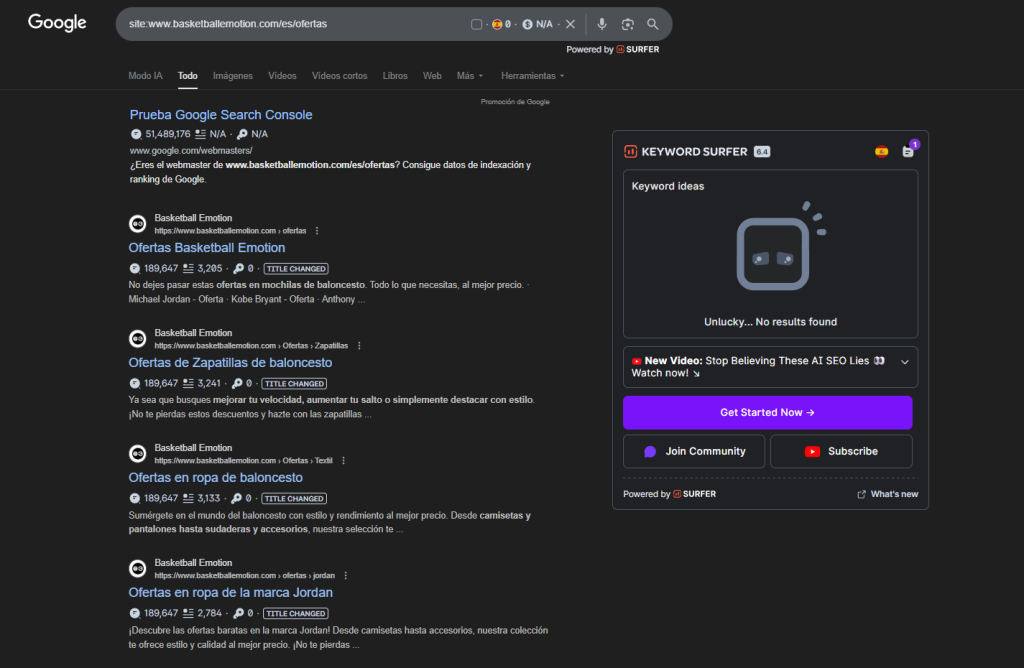
Task: Switch to the Imágenes tab
Action: point(232,76)
